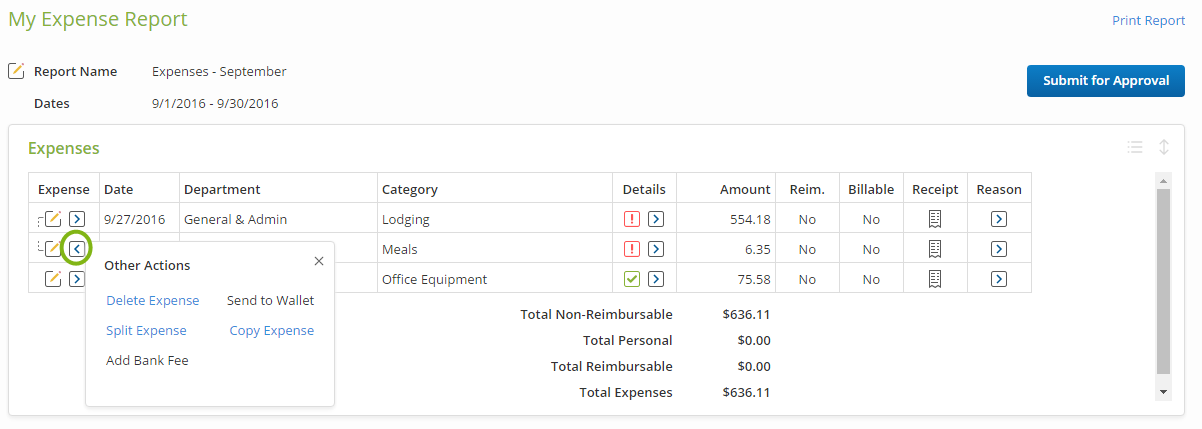Open the receipt icon for Lodging expense
1202x429 pixels.
tap(935, 219)
